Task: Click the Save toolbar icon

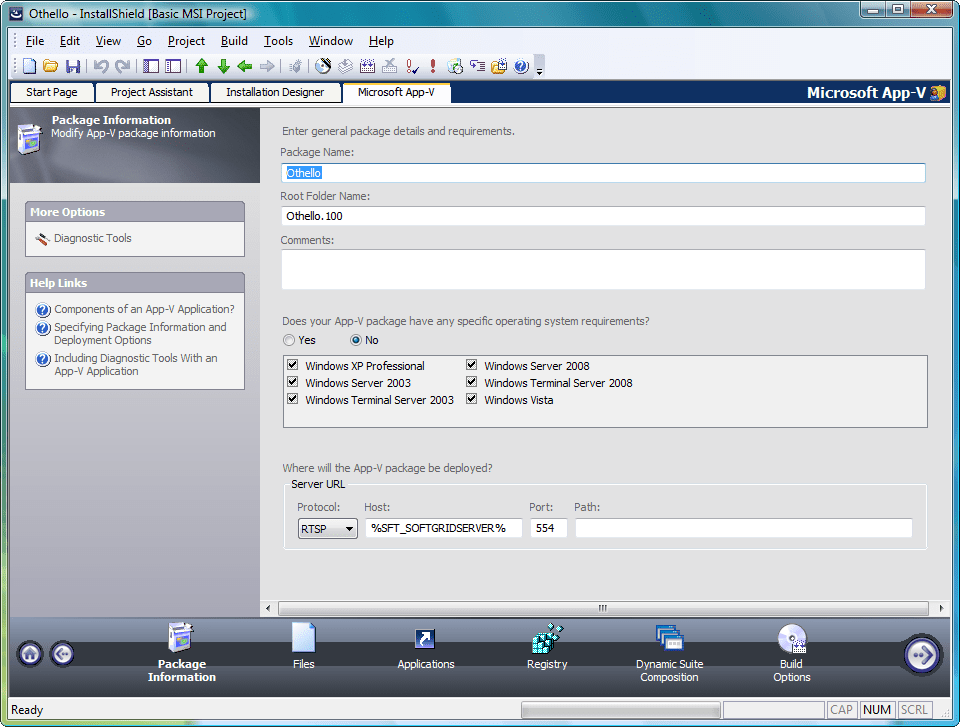Action: (73, 66)
